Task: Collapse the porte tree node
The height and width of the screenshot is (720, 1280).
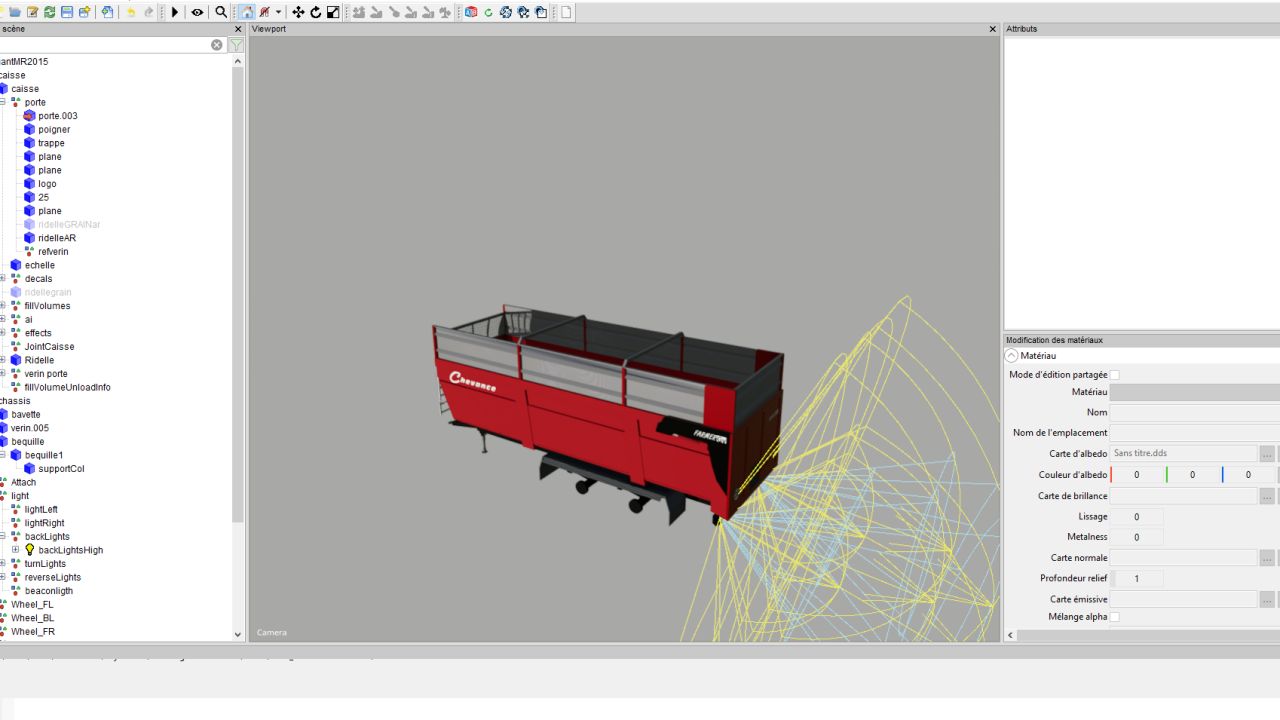Action: coord(3,102)
